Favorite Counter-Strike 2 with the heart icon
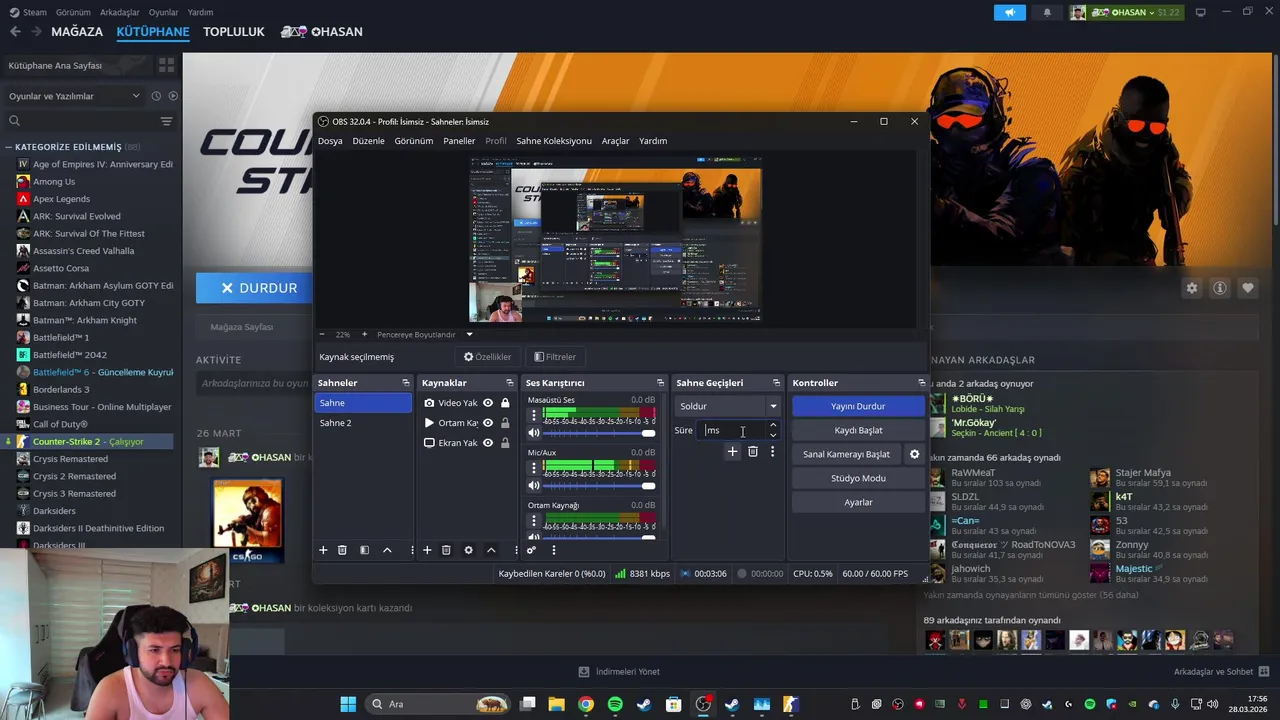Viewport: 1280px width, 720px height. click(x=1248, y=288)
